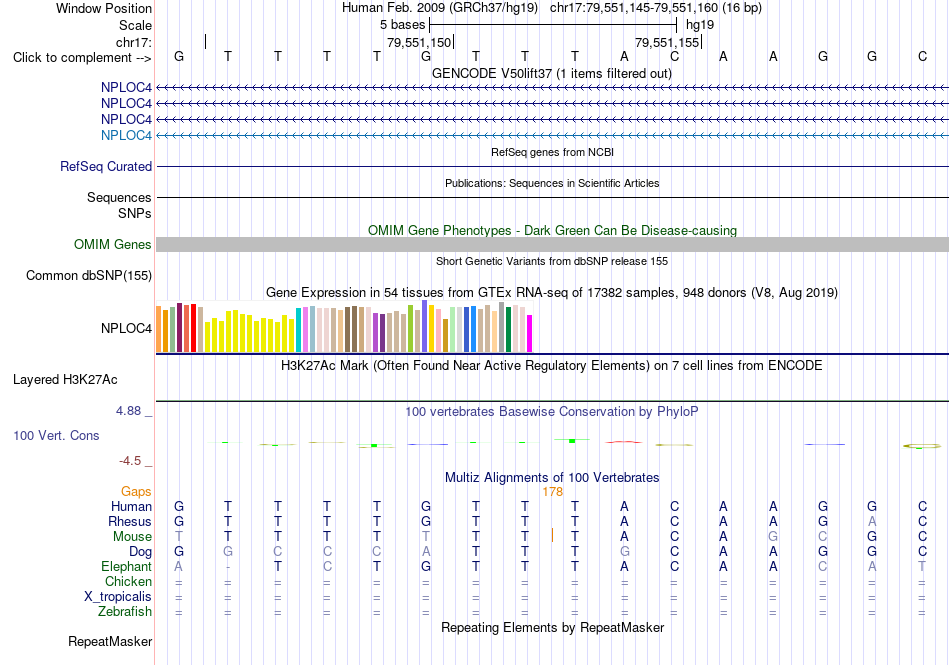950x665 pixels.
Task: Click the 'chr17:' ruler label
Action: click(133, 42)
